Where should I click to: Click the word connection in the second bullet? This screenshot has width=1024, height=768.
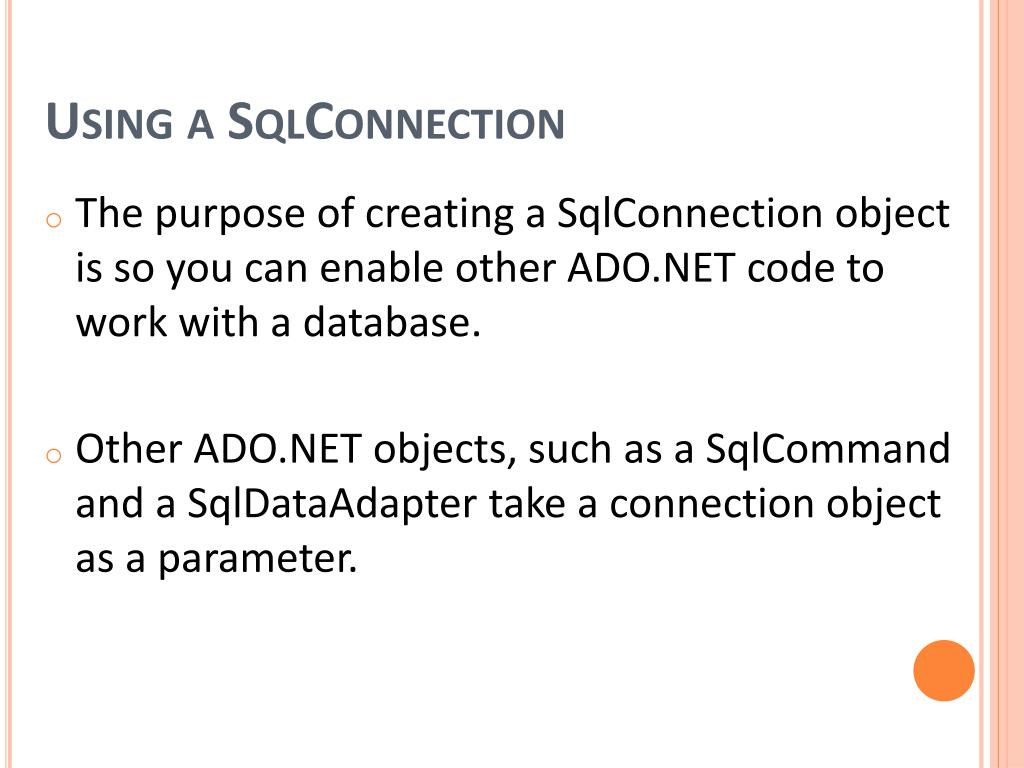tap(712, 504)
